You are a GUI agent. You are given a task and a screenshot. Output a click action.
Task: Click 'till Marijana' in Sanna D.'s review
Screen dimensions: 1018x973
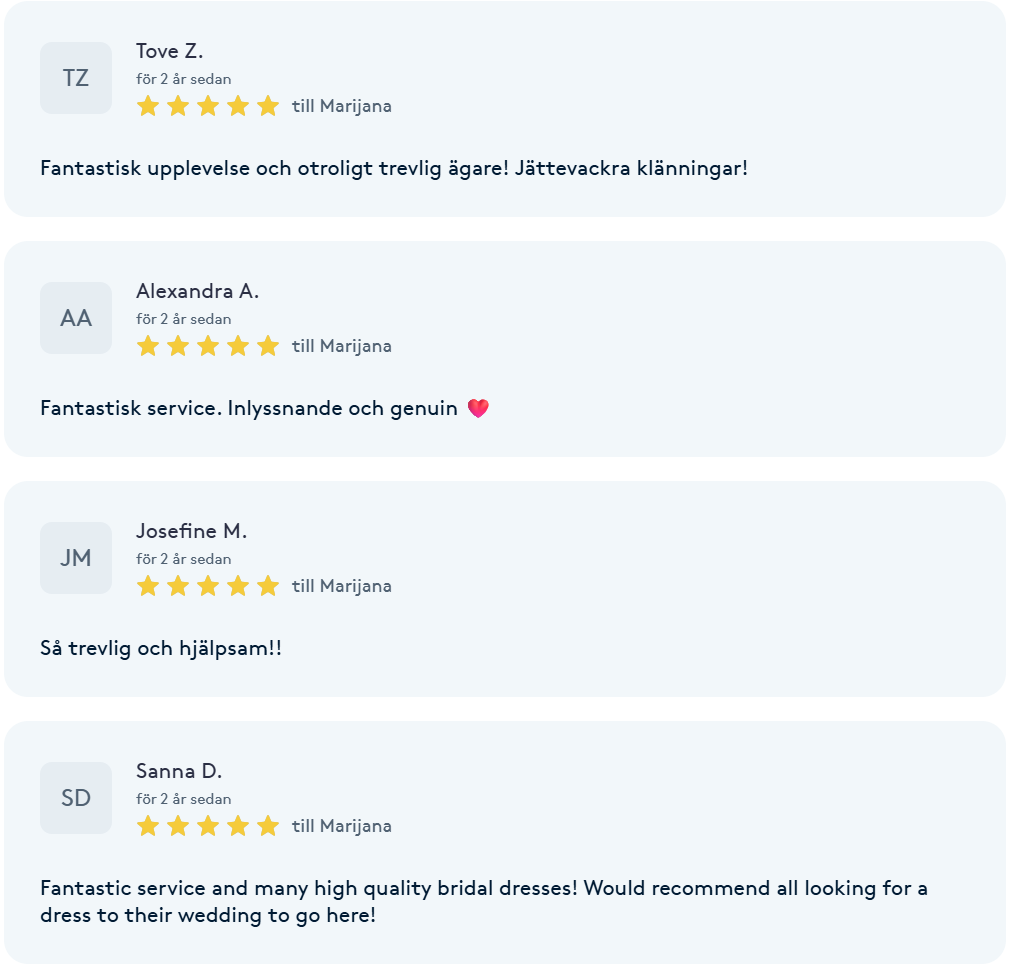[341, 826]
